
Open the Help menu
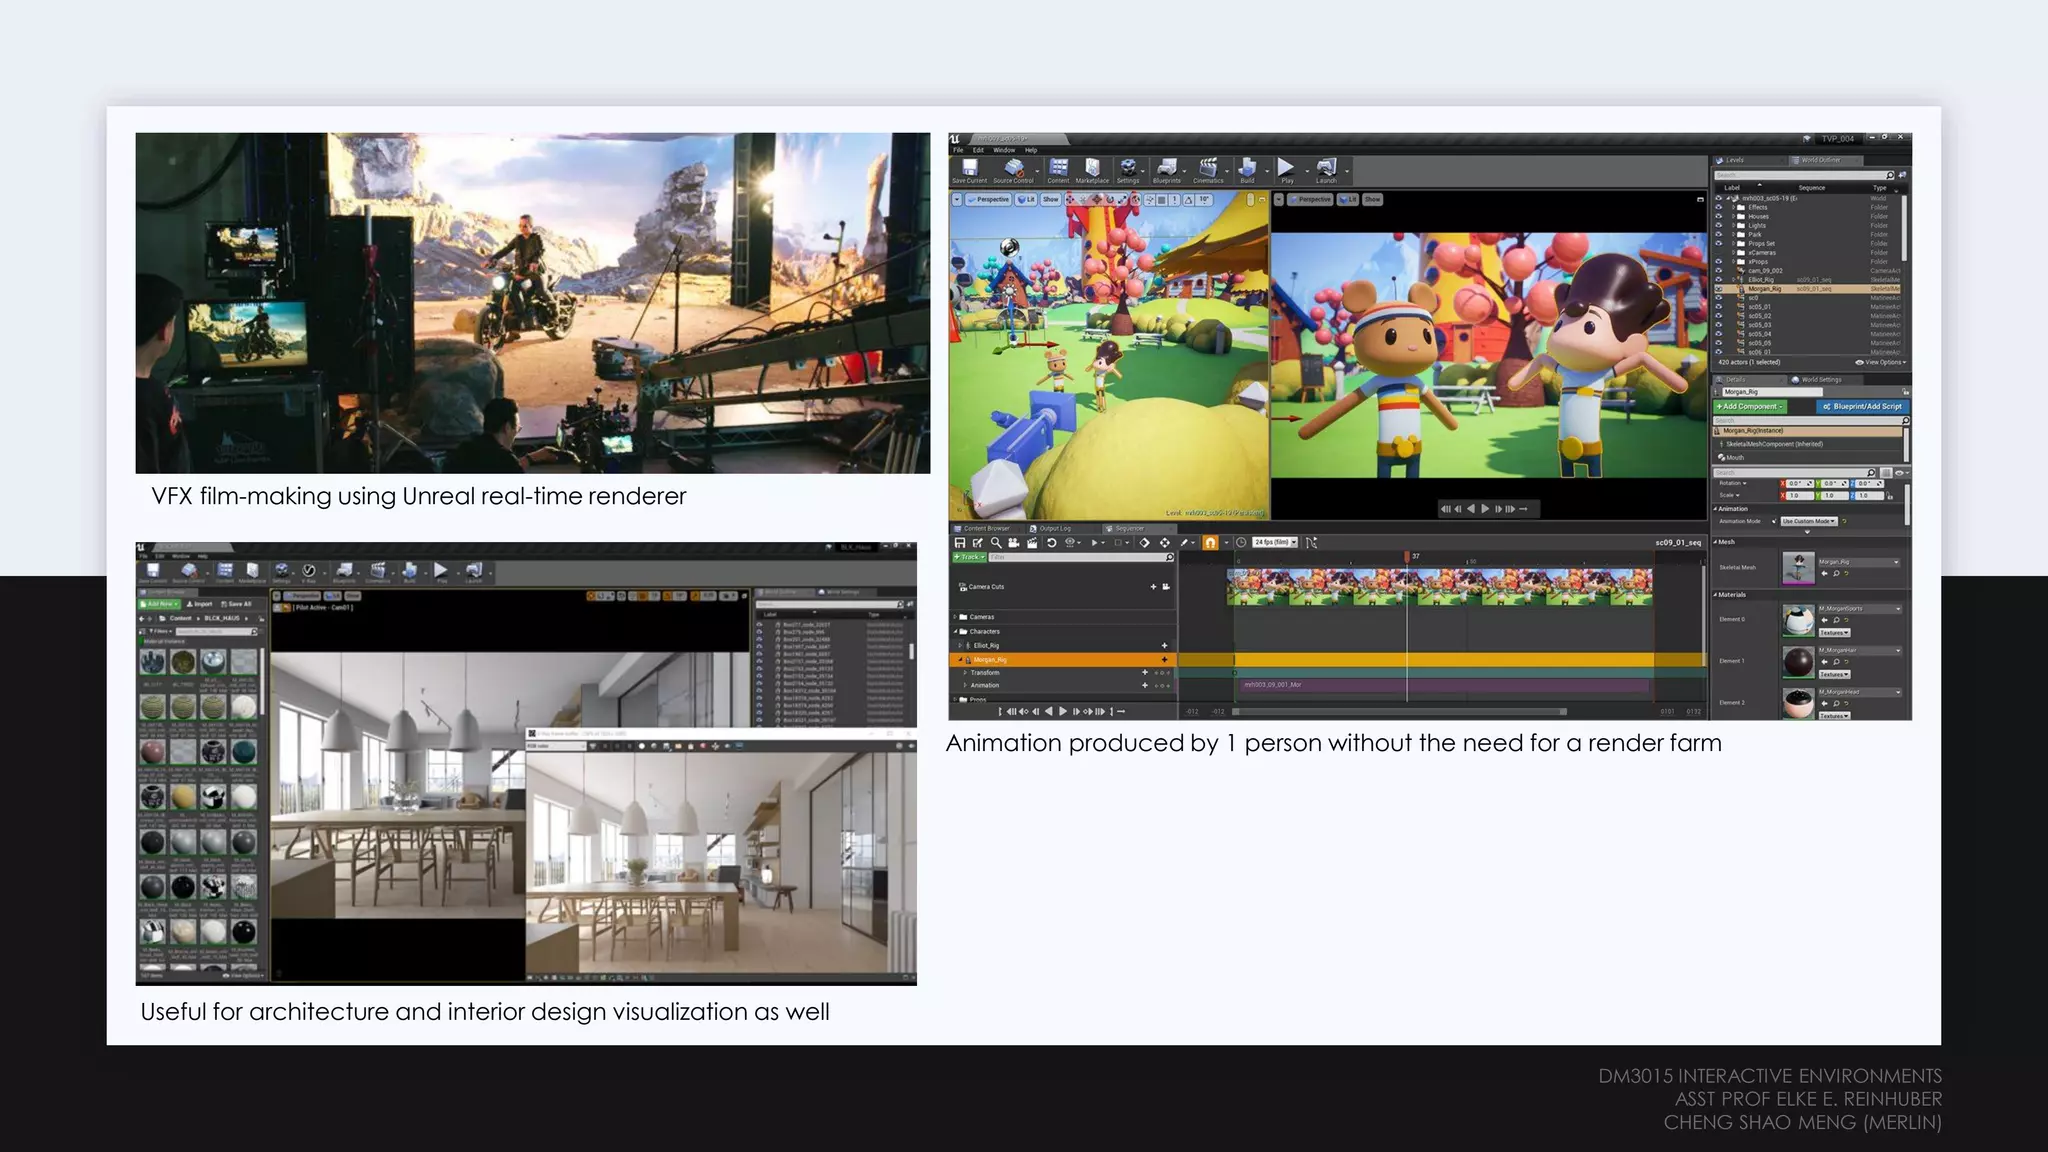pyautogui.click(x=1031, y=150)
